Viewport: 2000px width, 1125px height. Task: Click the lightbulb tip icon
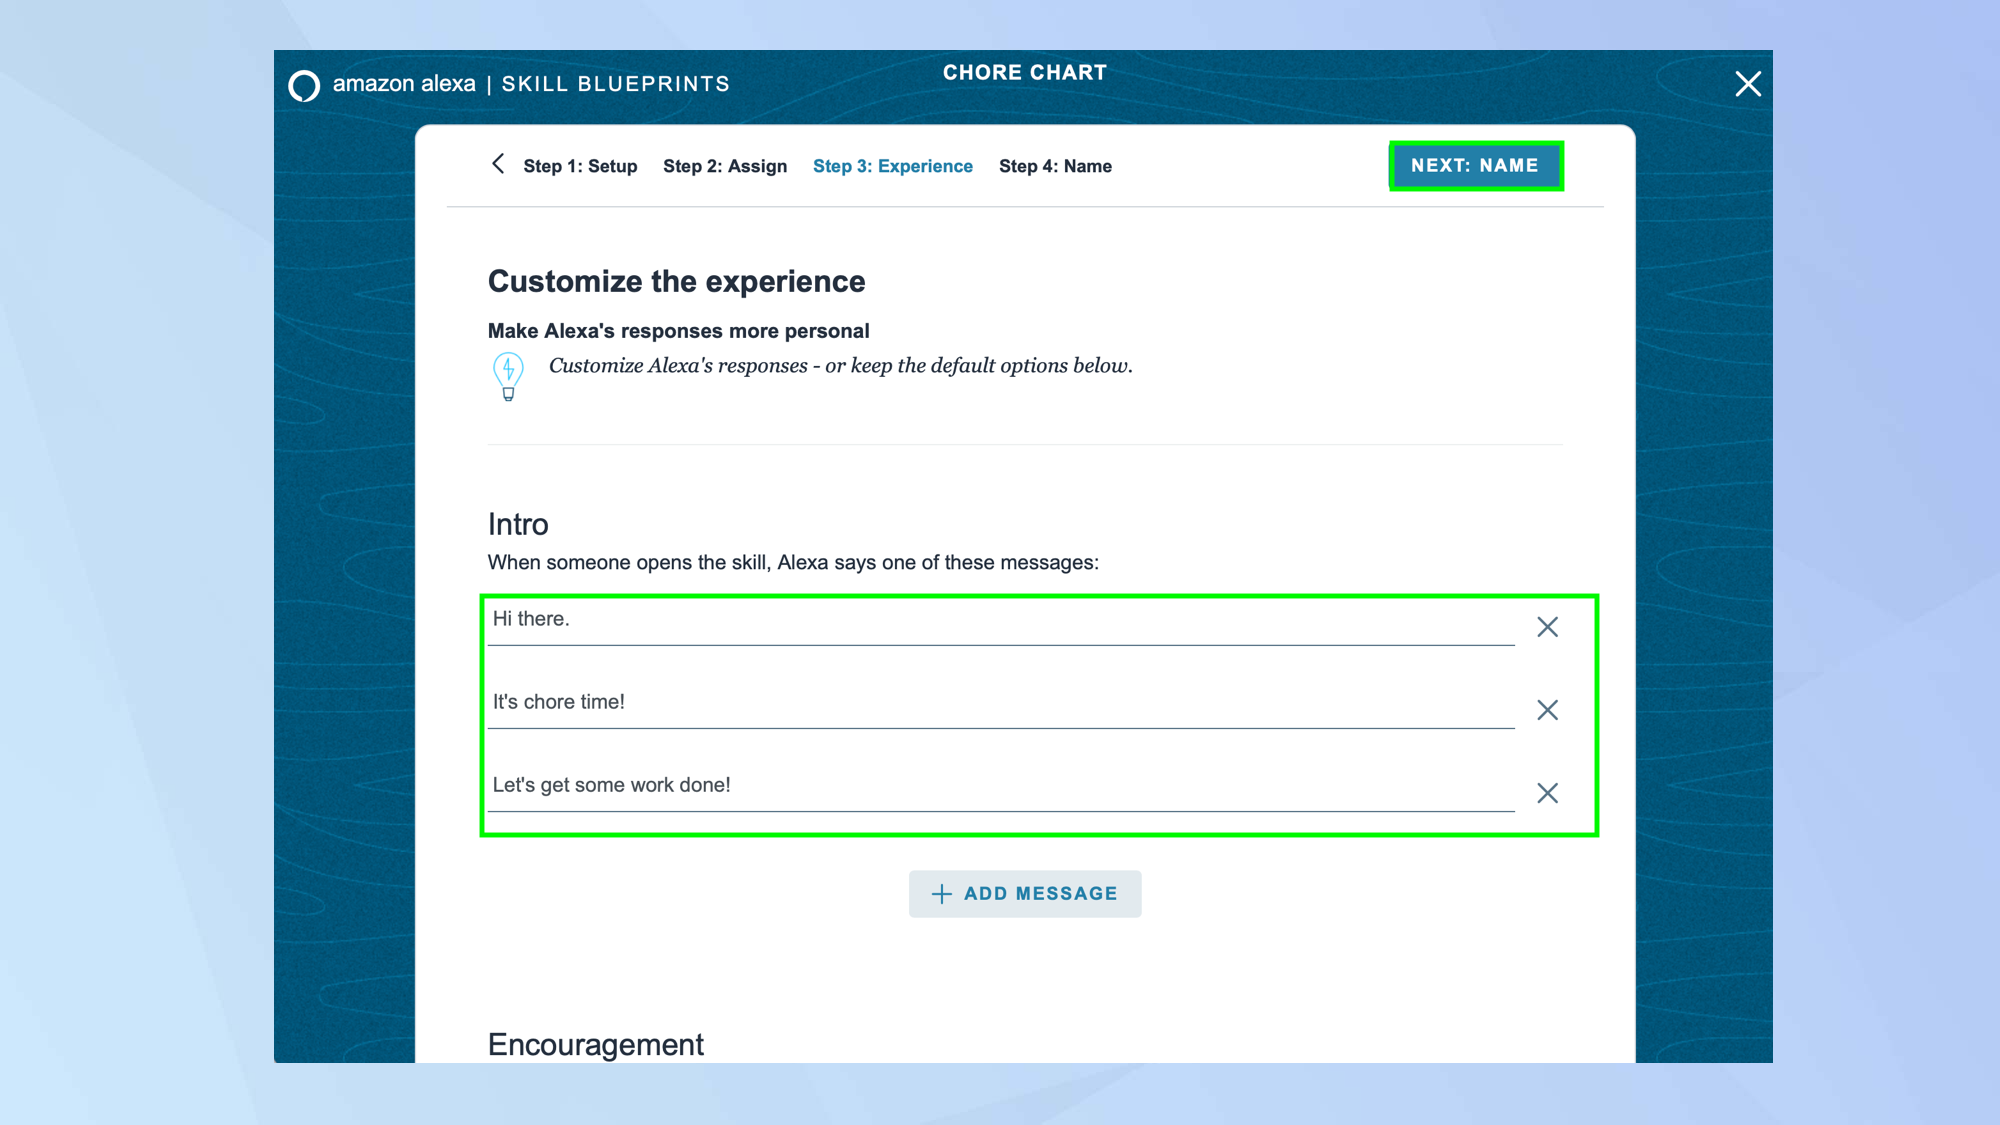pyautogui.click(x=508, y=376)
